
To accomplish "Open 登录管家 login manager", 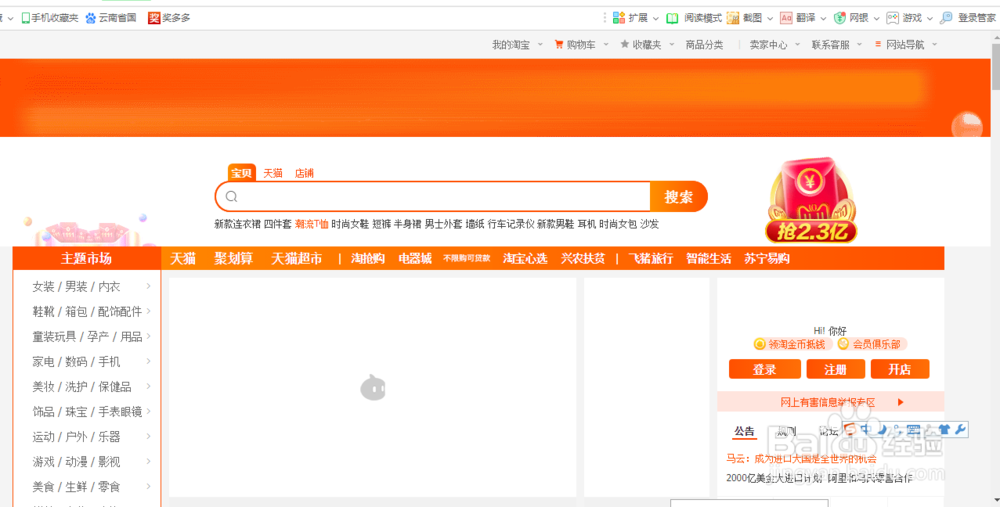I will (x=968, y=18).
